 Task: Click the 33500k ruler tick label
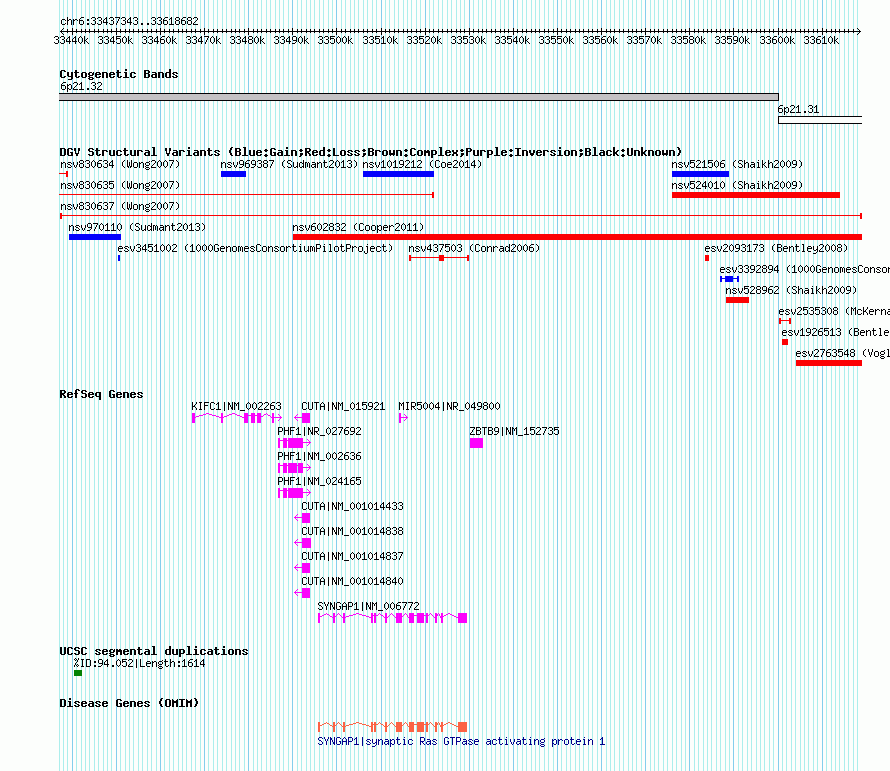[x=335, y=41]
